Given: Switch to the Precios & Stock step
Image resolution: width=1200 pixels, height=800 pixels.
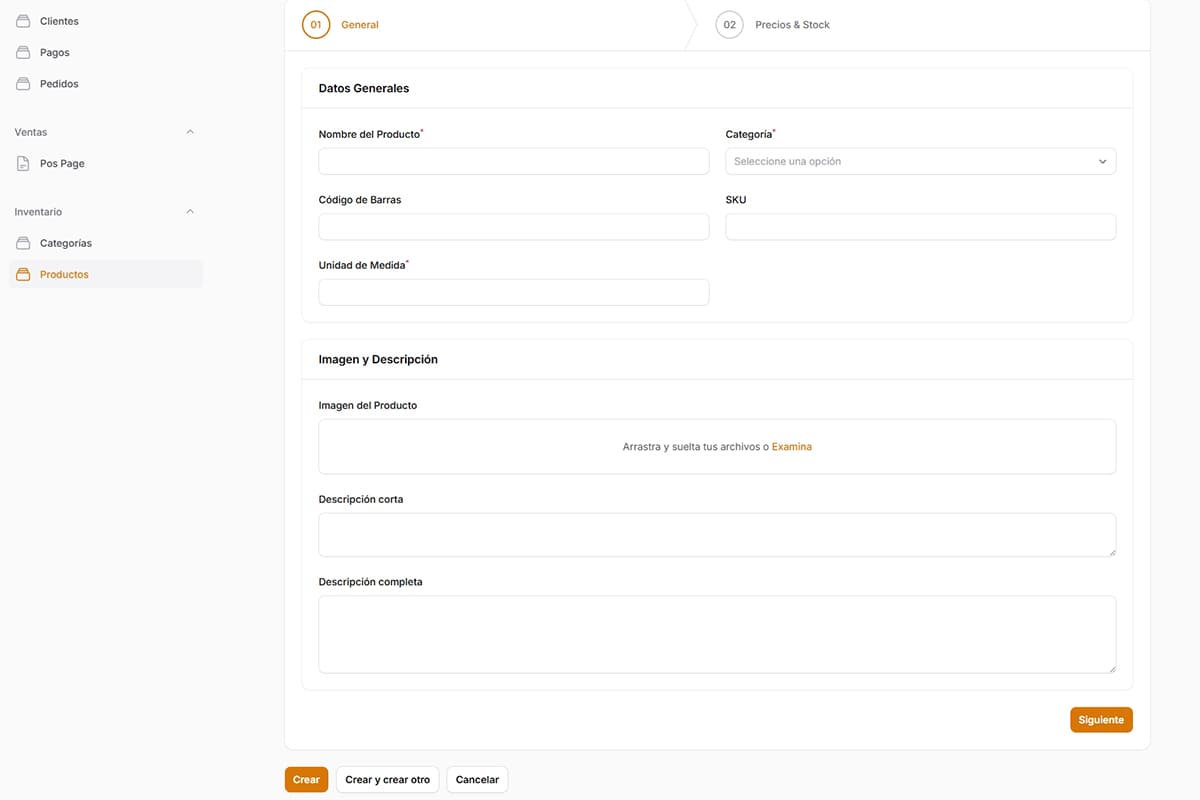Looking at the screenshot, I should click(792, 24).
